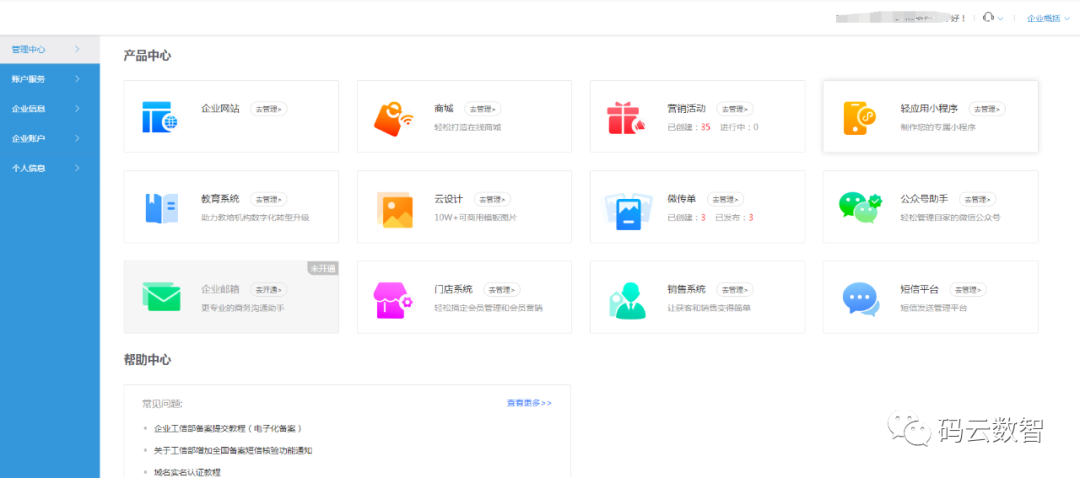Open the 企业网站 product icon
The height and width of the screenshot is (478, 1080).
point(160,116)
